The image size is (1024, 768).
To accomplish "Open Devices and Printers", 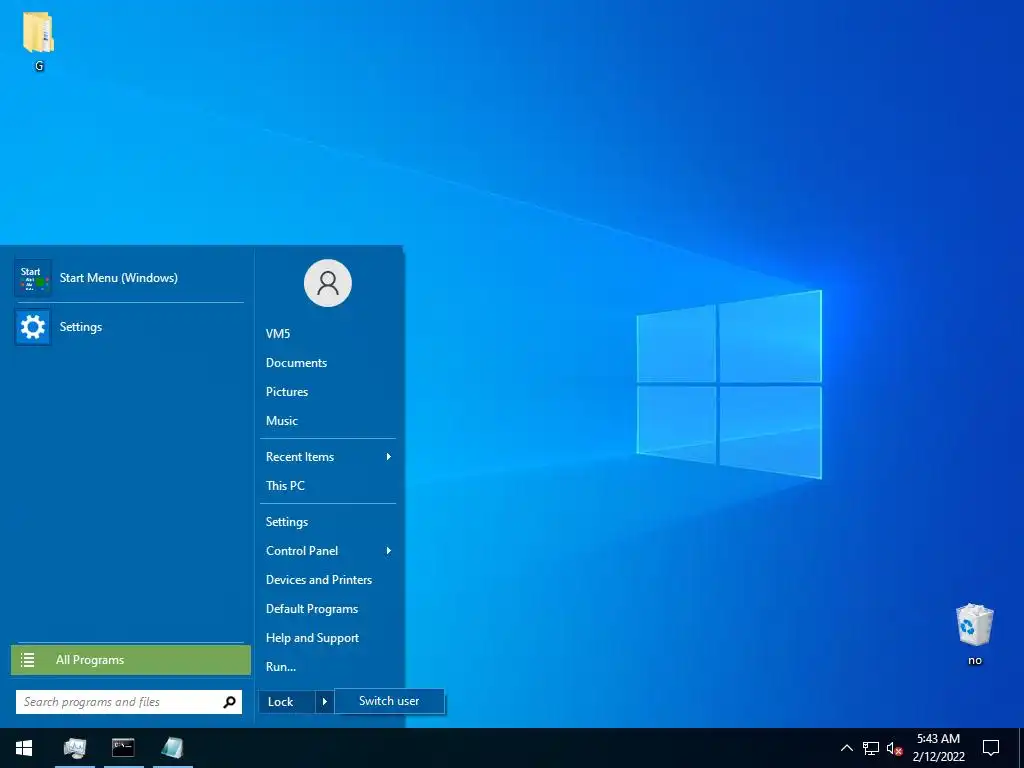I will pos(327,580).
